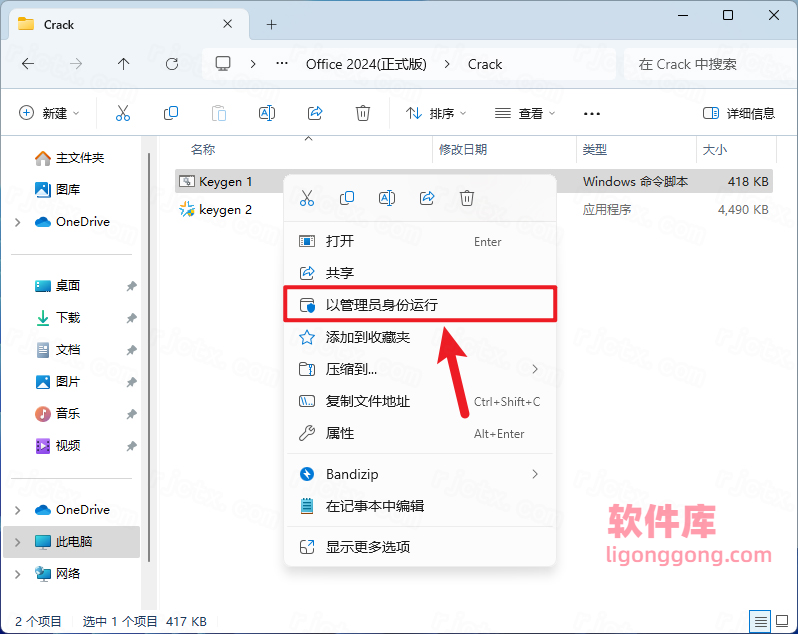This screenshot has width=798, height=634.
Task: Open the Videos (视频) quick access folder
Action: (58, 446)
